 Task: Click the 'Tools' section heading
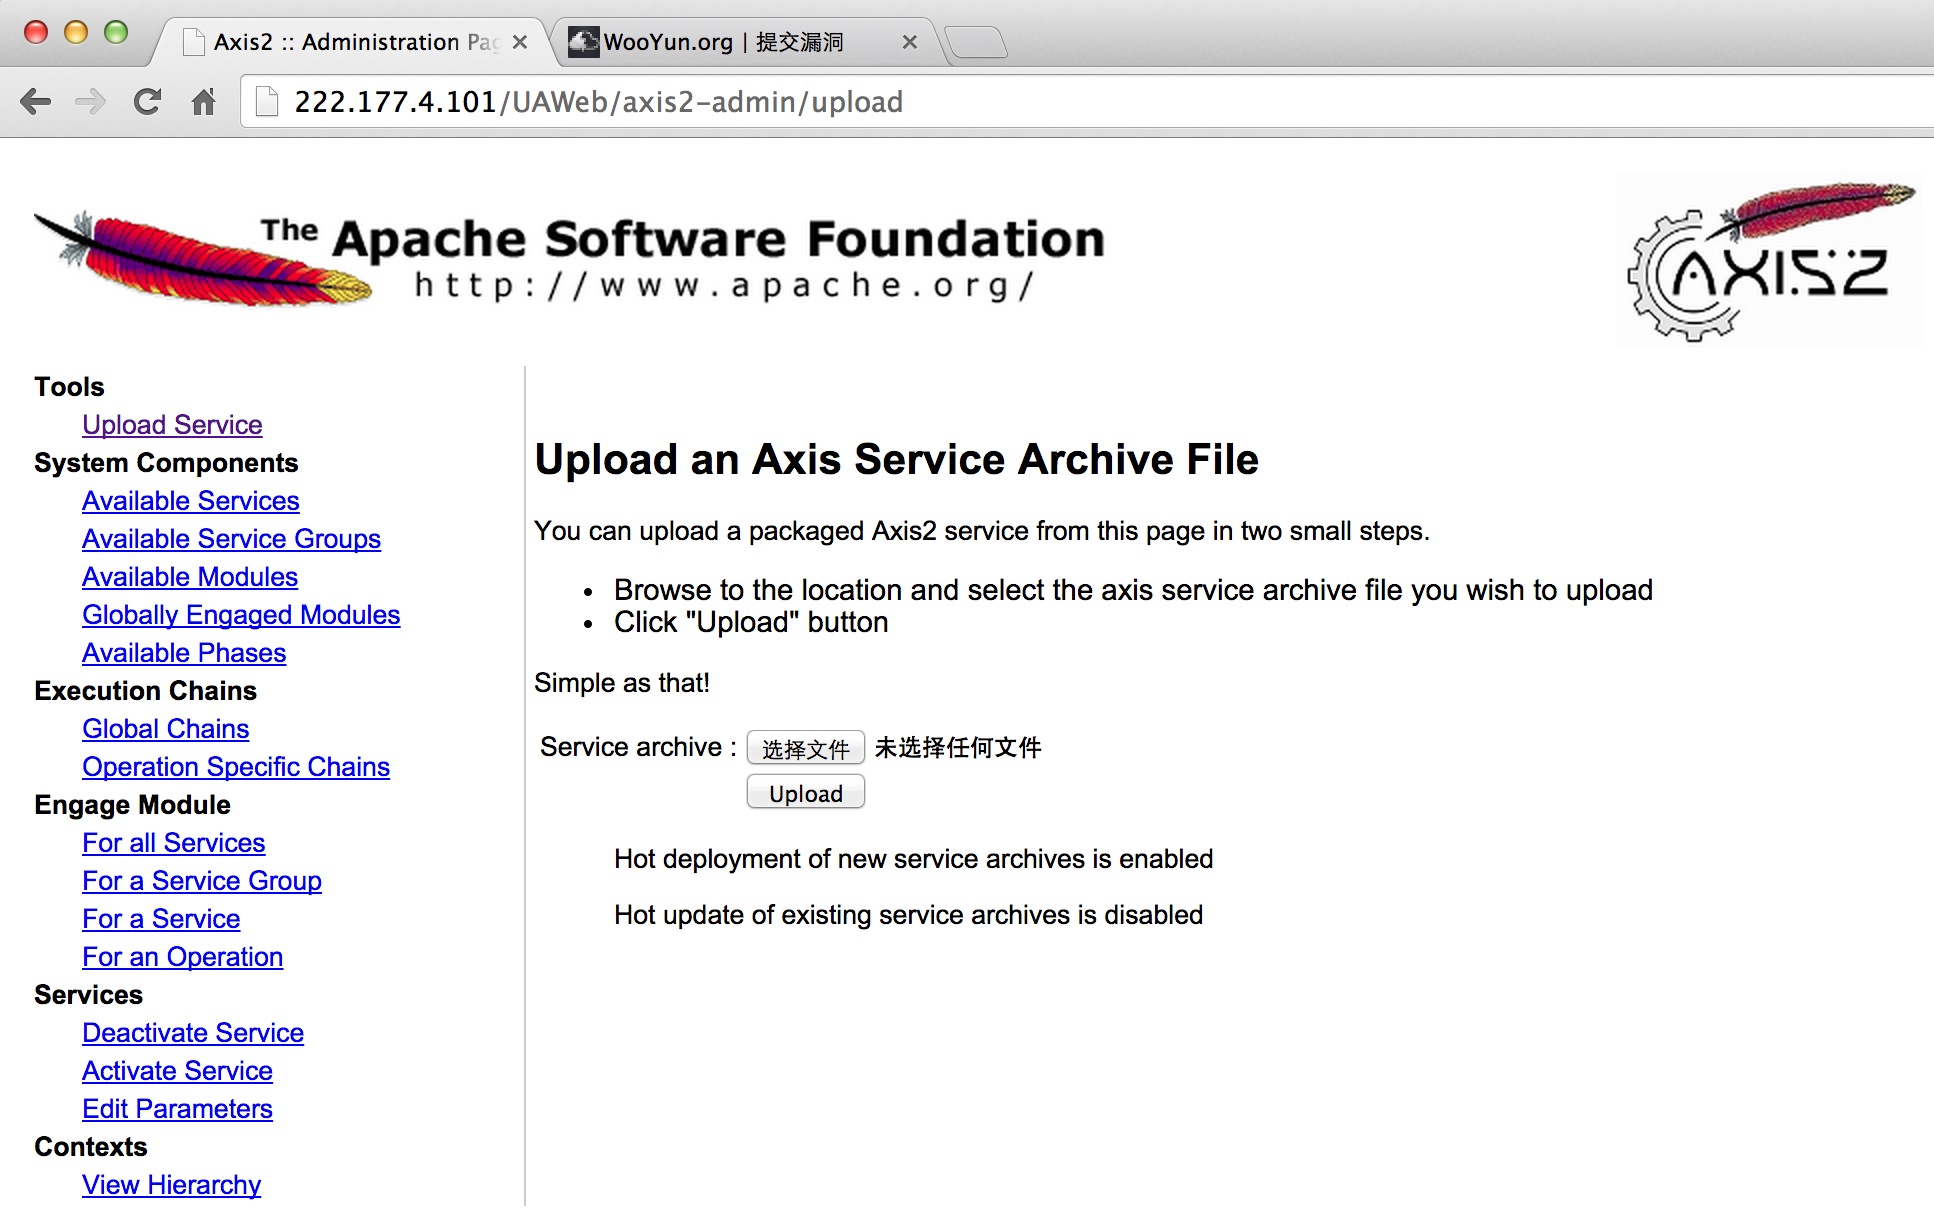(69, 387)
